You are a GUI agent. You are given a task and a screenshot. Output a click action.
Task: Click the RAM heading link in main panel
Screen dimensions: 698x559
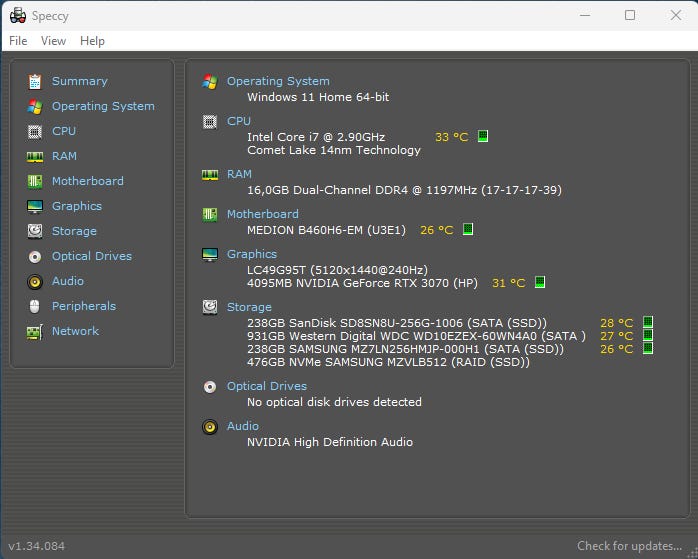click(239, 174)
